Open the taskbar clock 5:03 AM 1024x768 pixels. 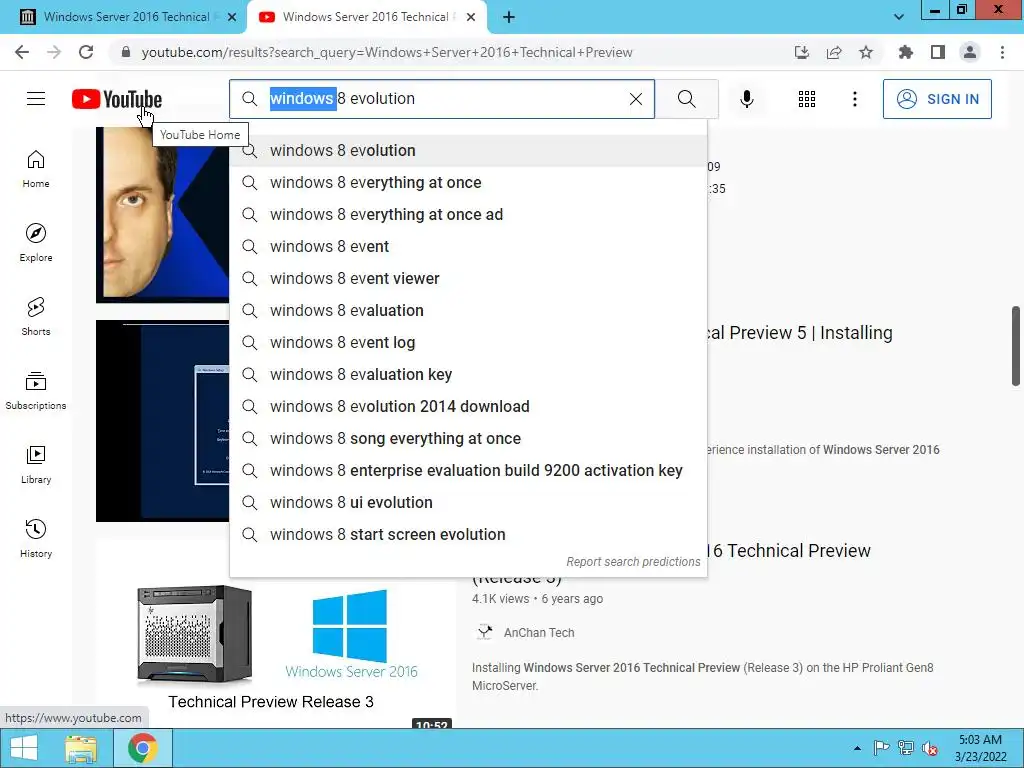[980, 748]
